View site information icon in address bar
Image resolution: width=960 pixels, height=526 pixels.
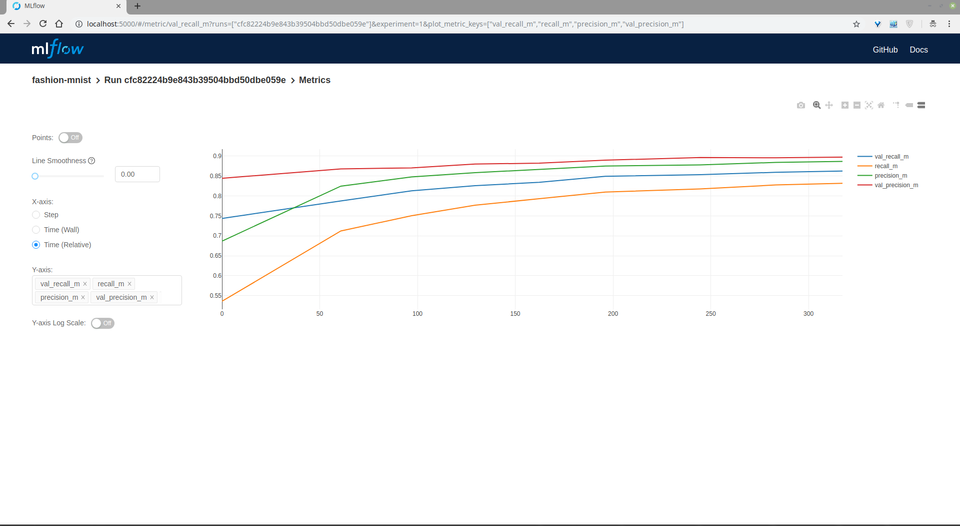(79, 24)
